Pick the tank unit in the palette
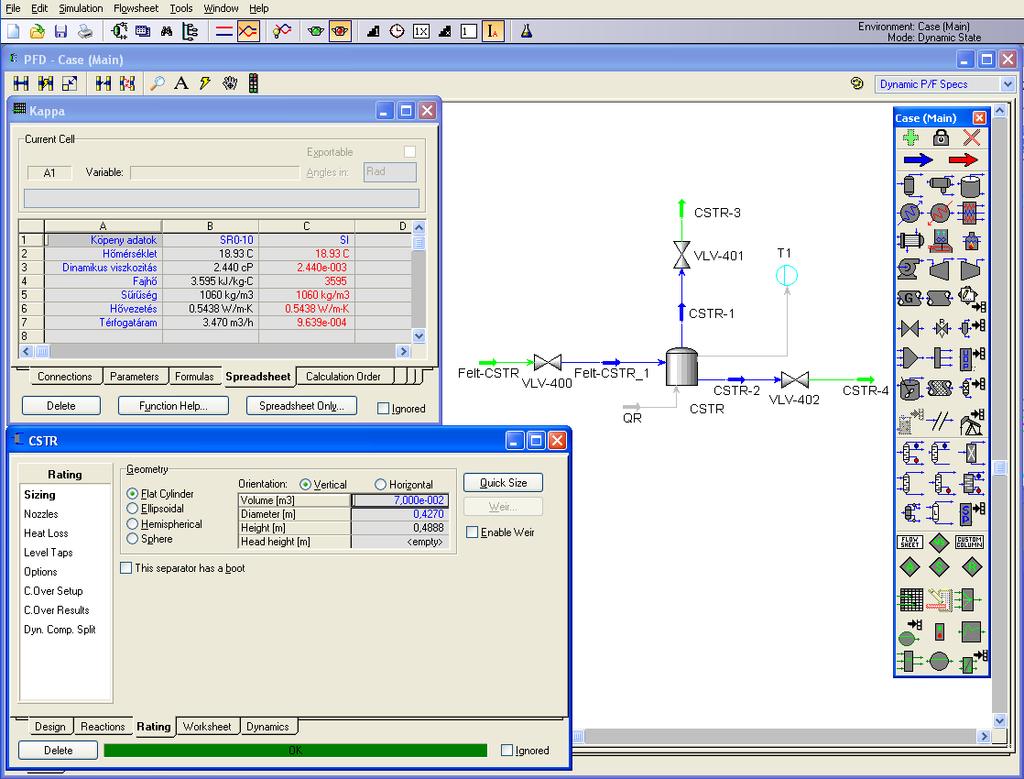Image resolution: width=1024 pixels, height=779 pixels. (971, 185)
